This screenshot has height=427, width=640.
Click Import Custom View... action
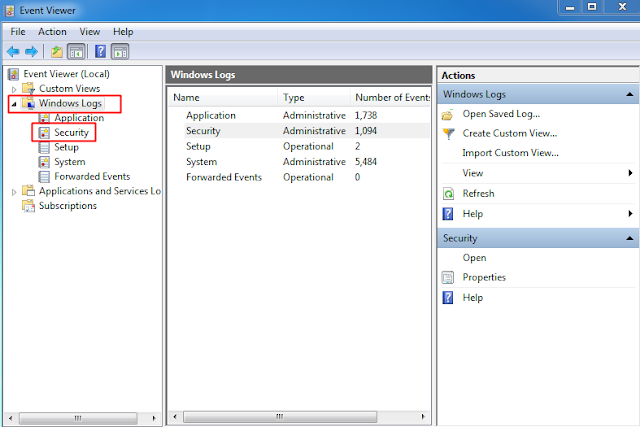(x=510, y=153)
